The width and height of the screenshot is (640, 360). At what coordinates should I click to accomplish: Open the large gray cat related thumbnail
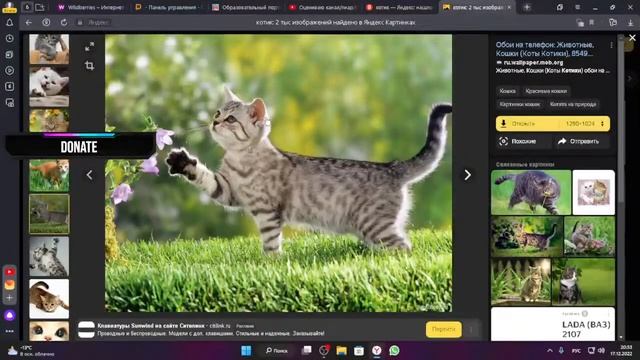coord(531,192)
